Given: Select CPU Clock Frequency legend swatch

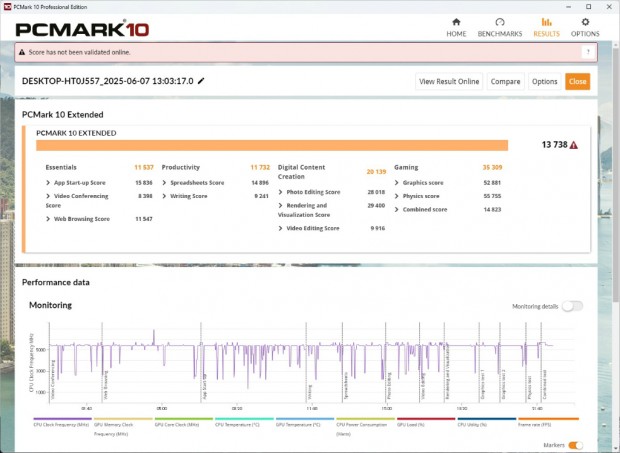Looking at the screenshot, I should [x=62, y=419].
